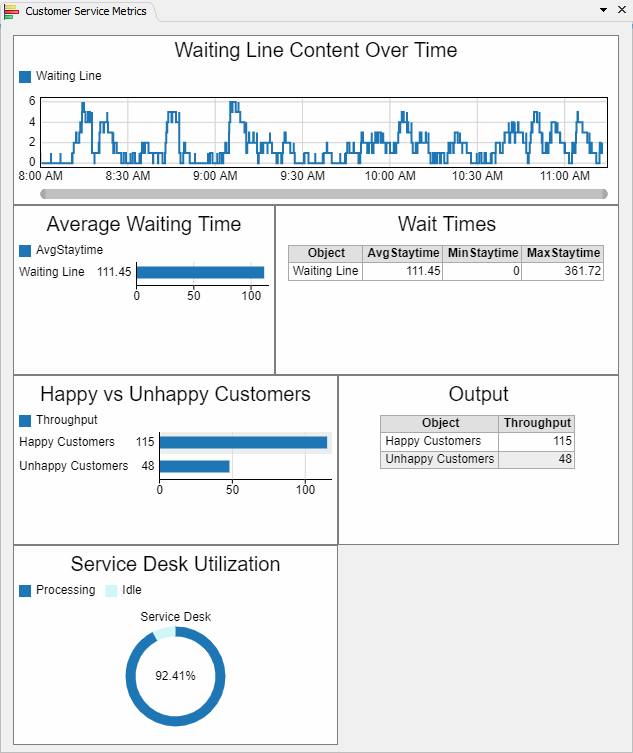The width and height of the screenshot is (633, 753).
Task: Open the panel dropdown arrow at top right
Action: click(x=604, y=10)
